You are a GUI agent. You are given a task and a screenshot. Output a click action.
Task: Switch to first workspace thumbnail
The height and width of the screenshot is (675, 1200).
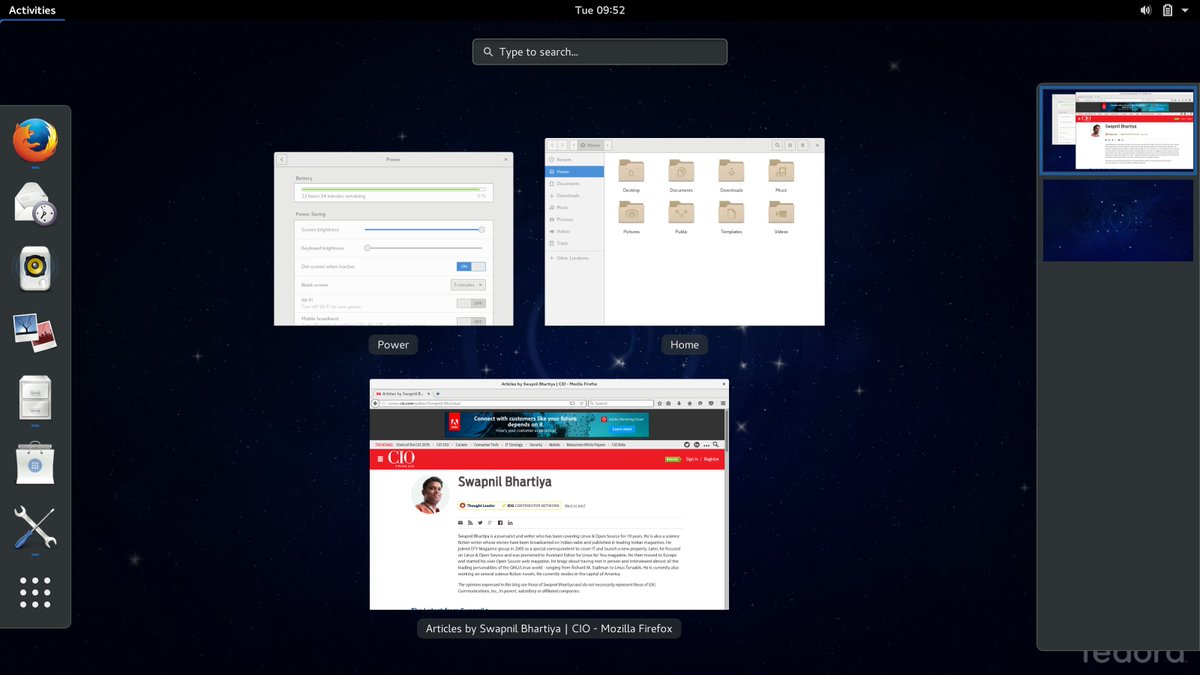[1118, 130]
